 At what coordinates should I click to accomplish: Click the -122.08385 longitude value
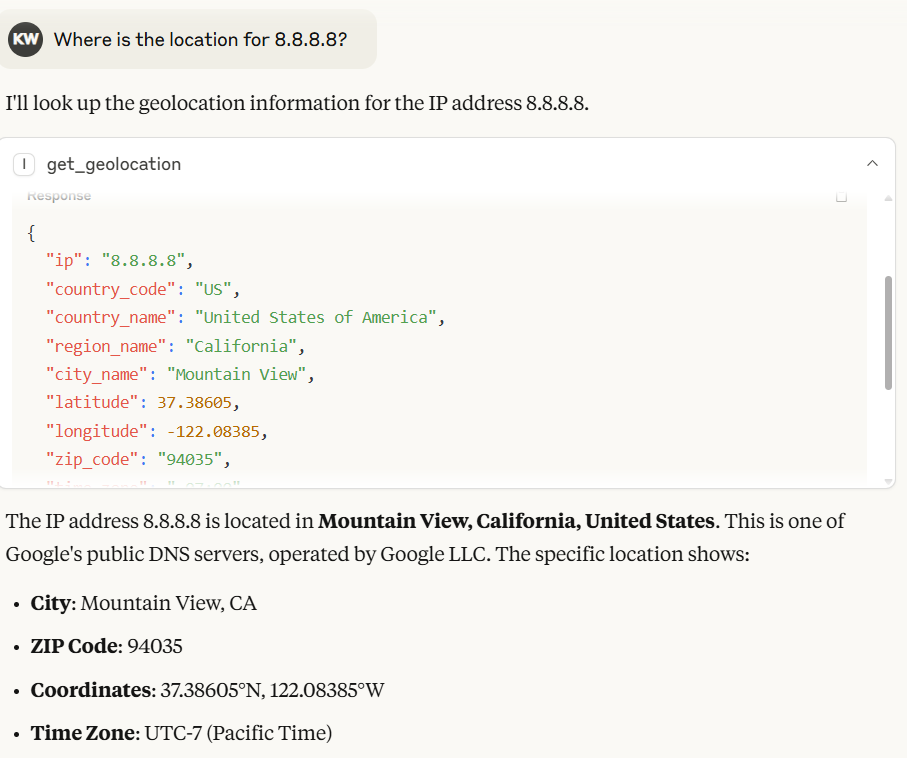click(213, 431)
